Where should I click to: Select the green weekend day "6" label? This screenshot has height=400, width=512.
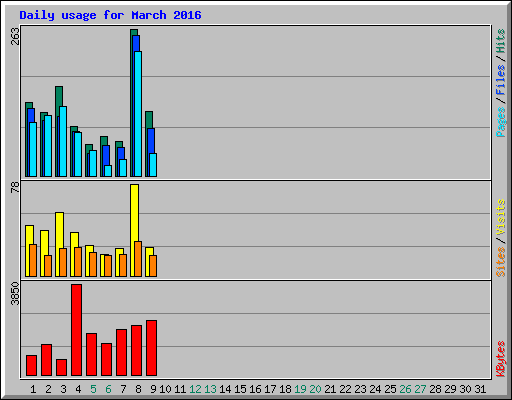click(x=108, y=389)
